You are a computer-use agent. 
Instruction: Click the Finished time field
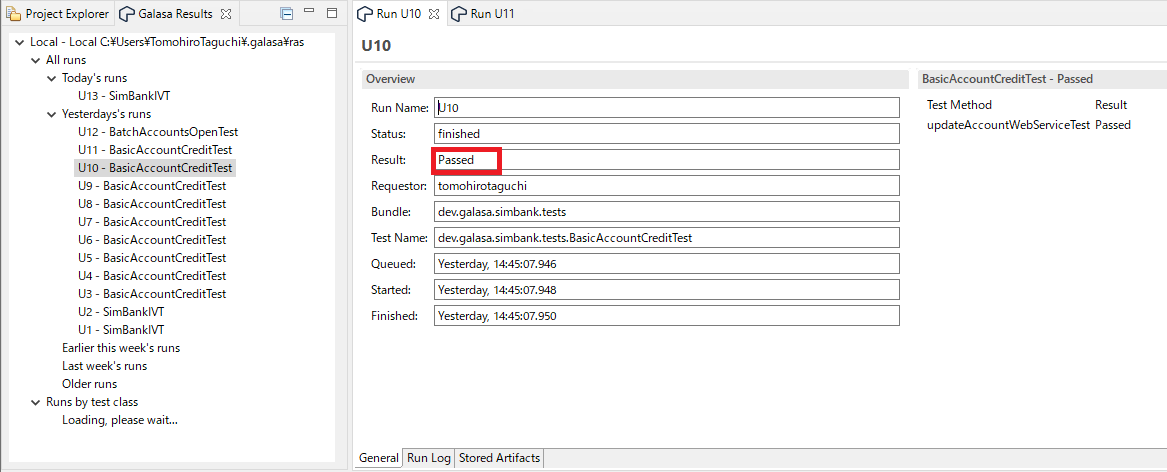(x=667, y=316)
